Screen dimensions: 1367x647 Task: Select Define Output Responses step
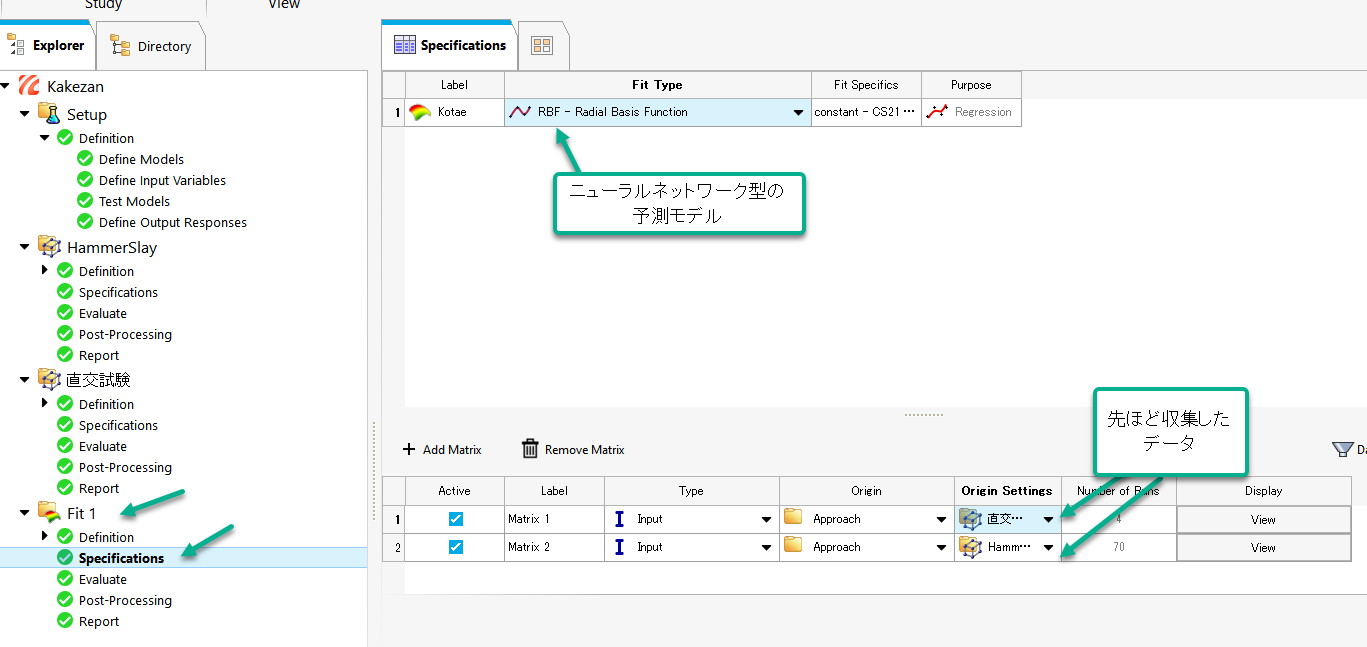coord(172,222)
